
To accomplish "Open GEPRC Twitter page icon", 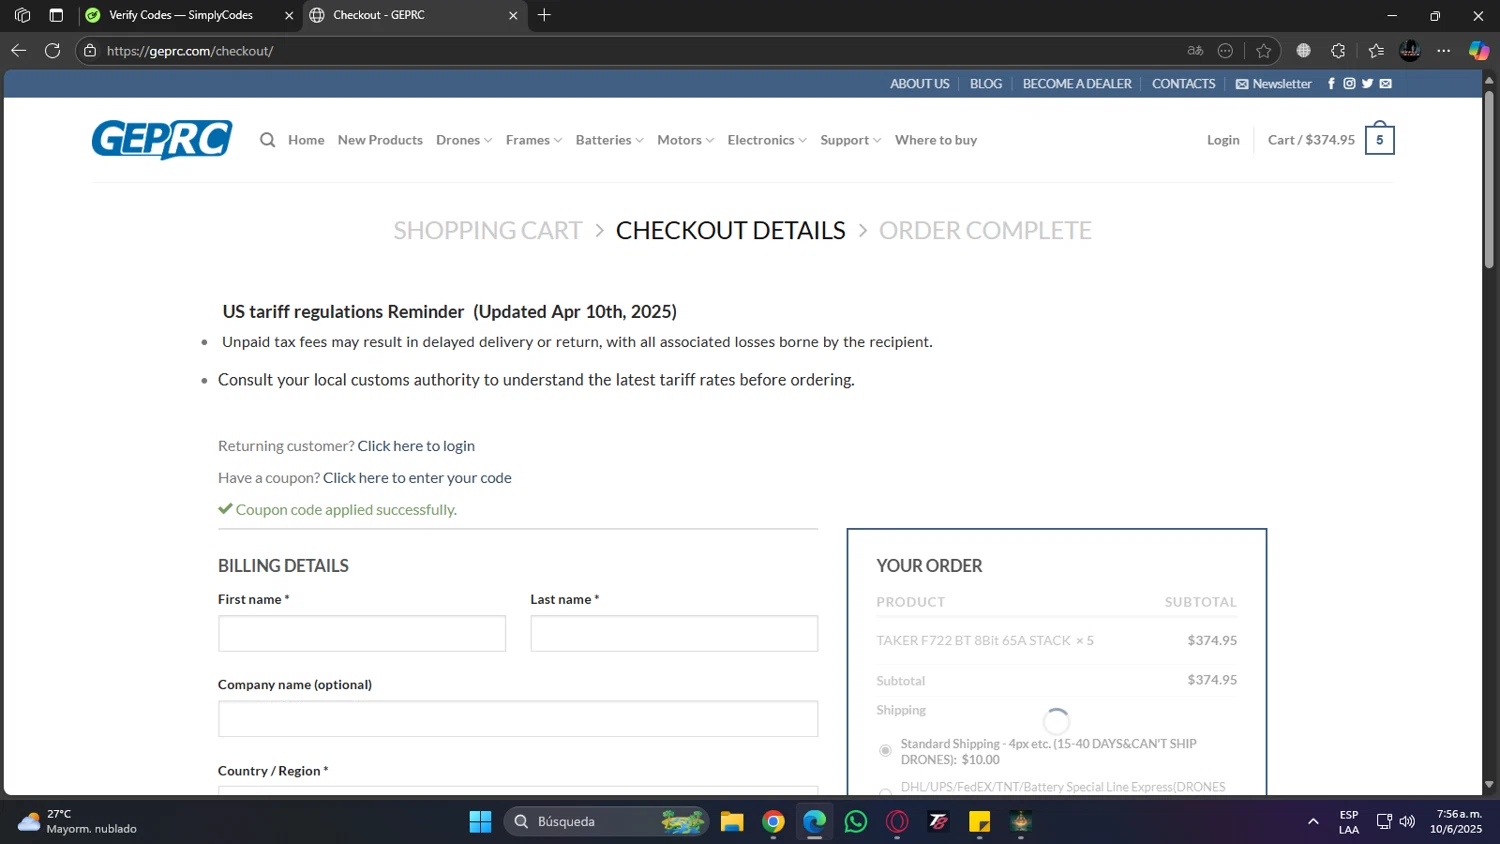I will coord(1367,84).
